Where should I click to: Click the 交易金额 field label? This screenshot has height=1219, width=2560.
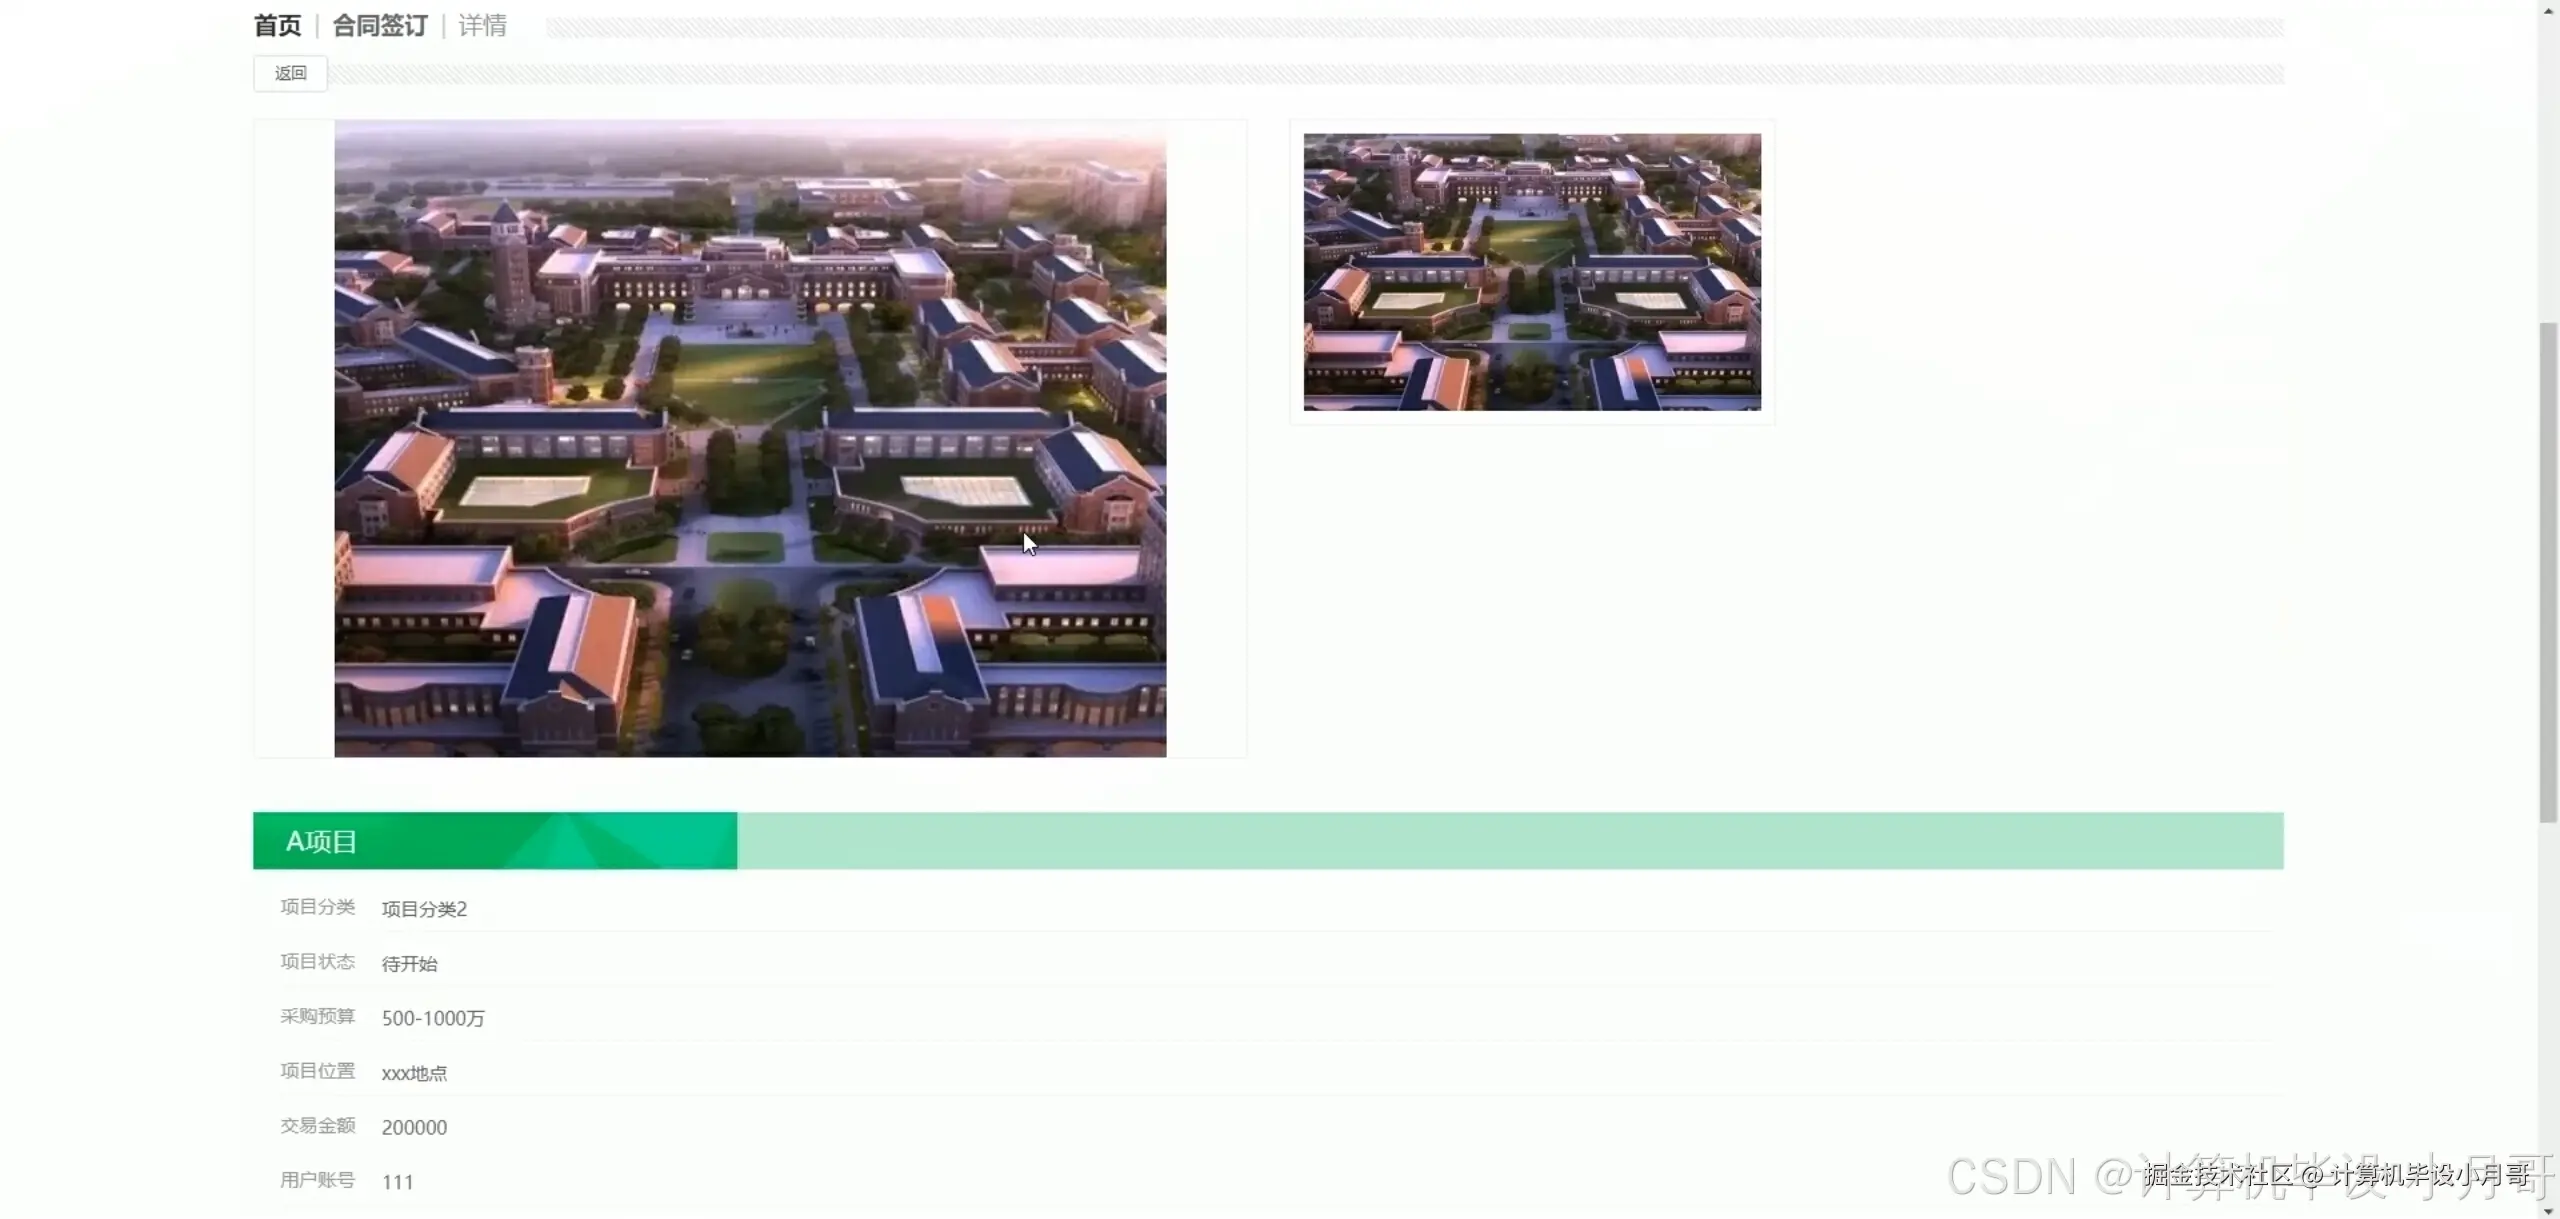tap(317, 1125)
